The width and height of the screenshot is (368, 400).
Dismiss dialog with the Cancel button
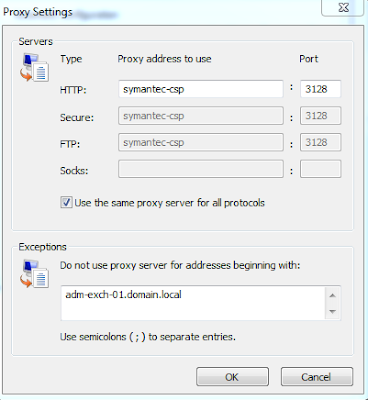pos(317,377)
